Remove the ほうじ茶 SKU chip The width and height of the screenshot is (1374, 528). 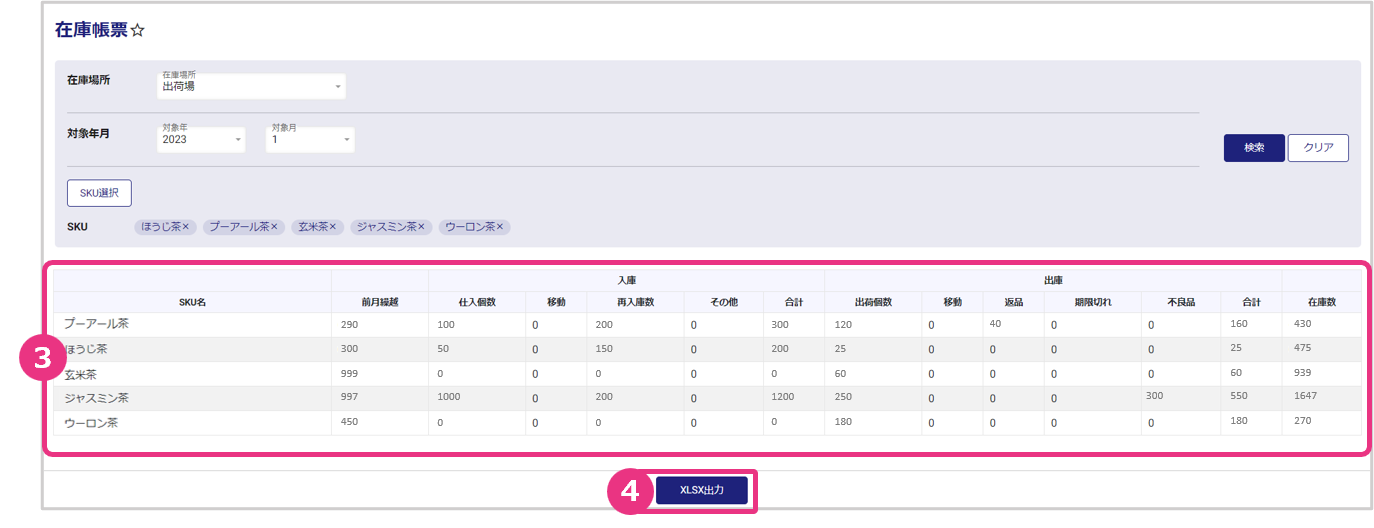click(186, 227)
